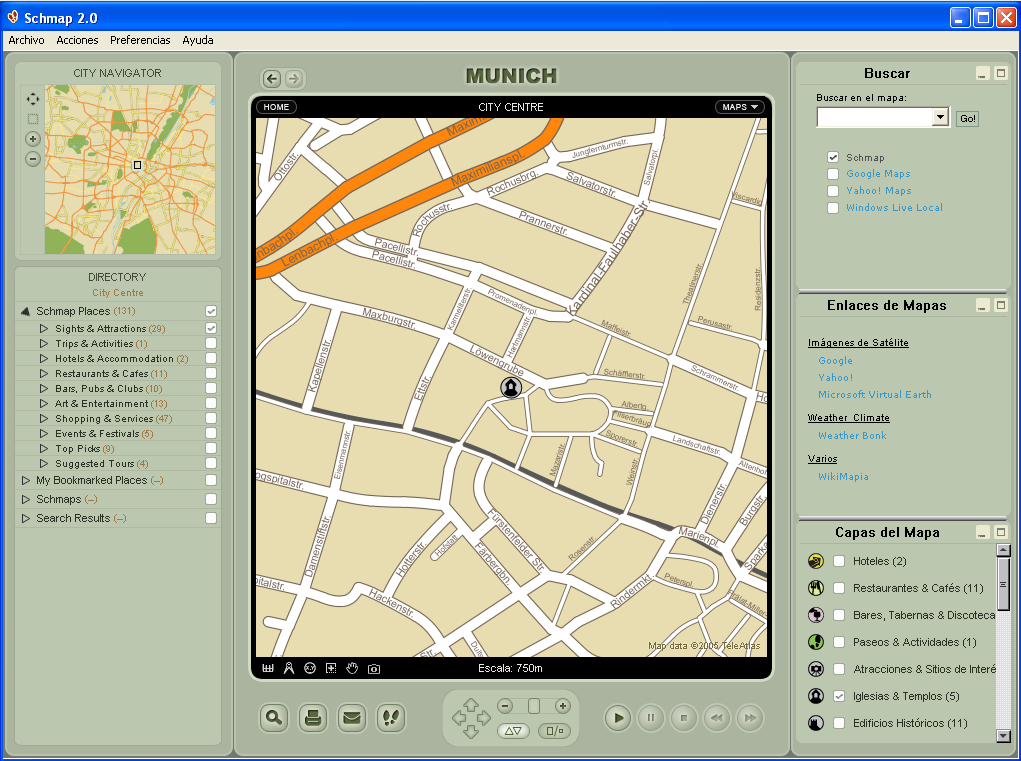Viewport: 1021px width, 761px height.
Task: Open the Ayuda menu
Action: pos(198,40)
